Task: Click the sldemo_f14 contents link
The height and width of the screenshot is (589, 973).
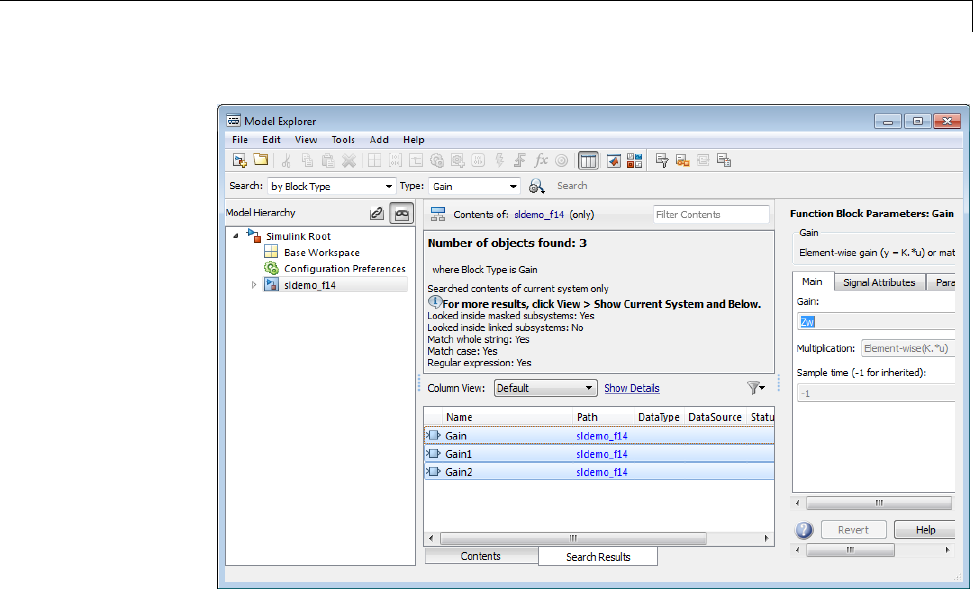Action: 539,214
